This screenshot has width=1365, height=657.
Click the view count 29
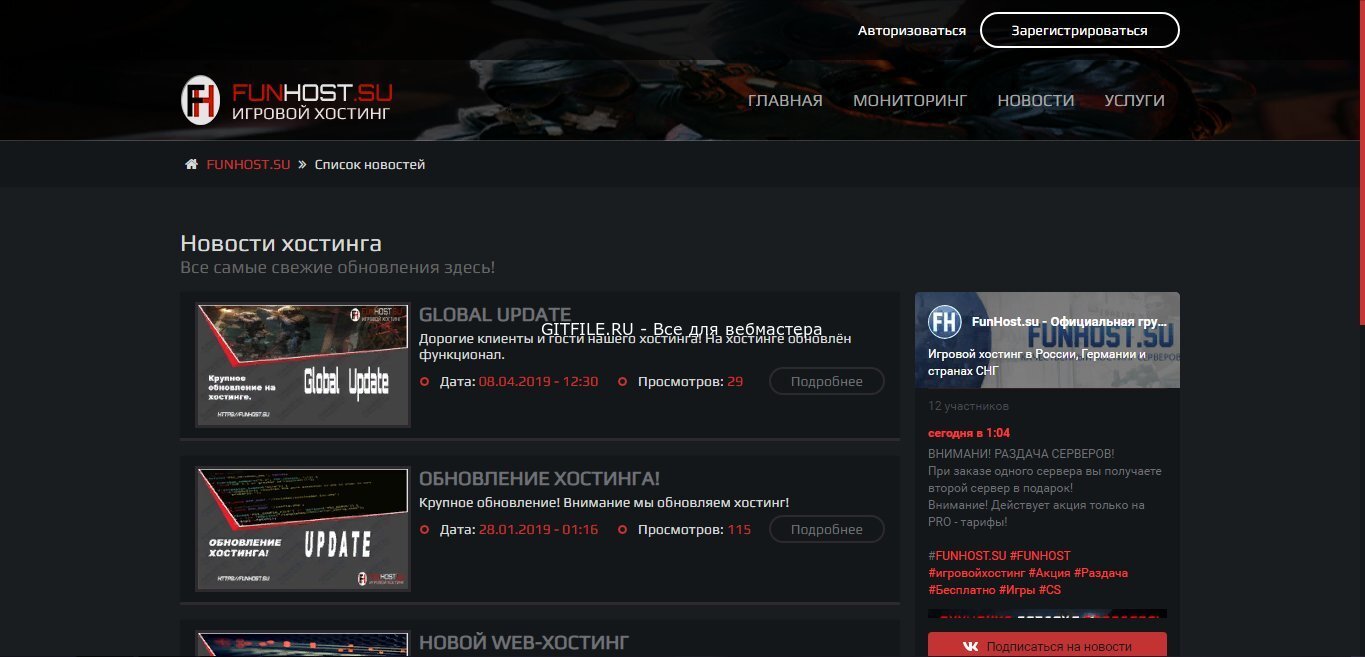point(735,381)
